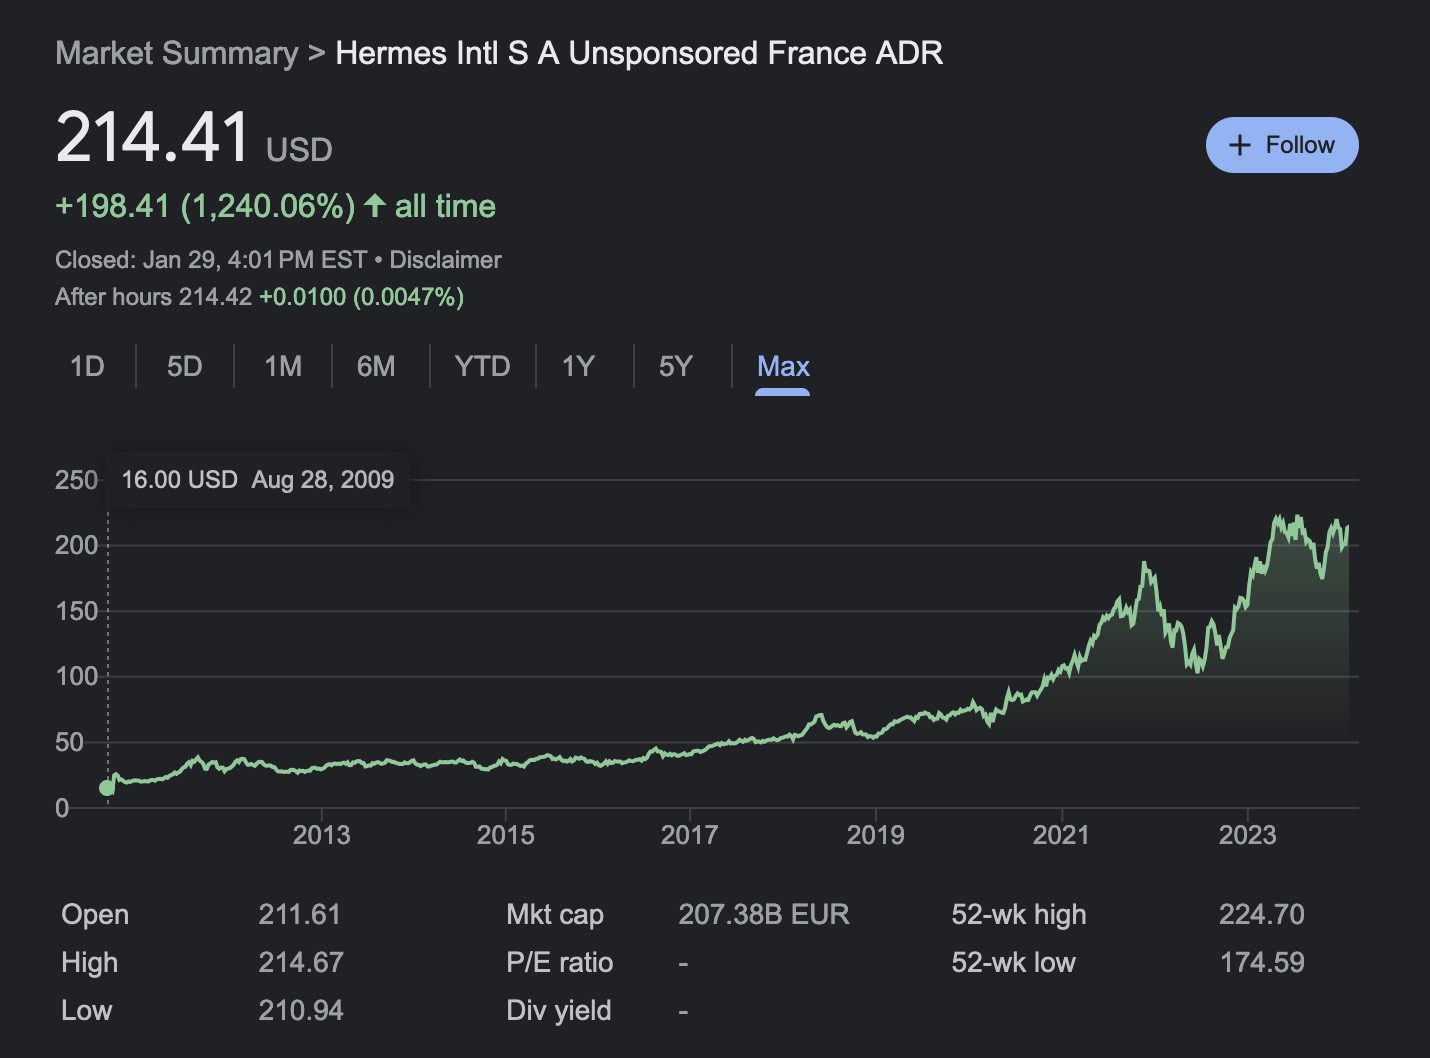
Task: Click the 16.00 USD Aug 28, 2009 tooltip
Action: point(258,480)
